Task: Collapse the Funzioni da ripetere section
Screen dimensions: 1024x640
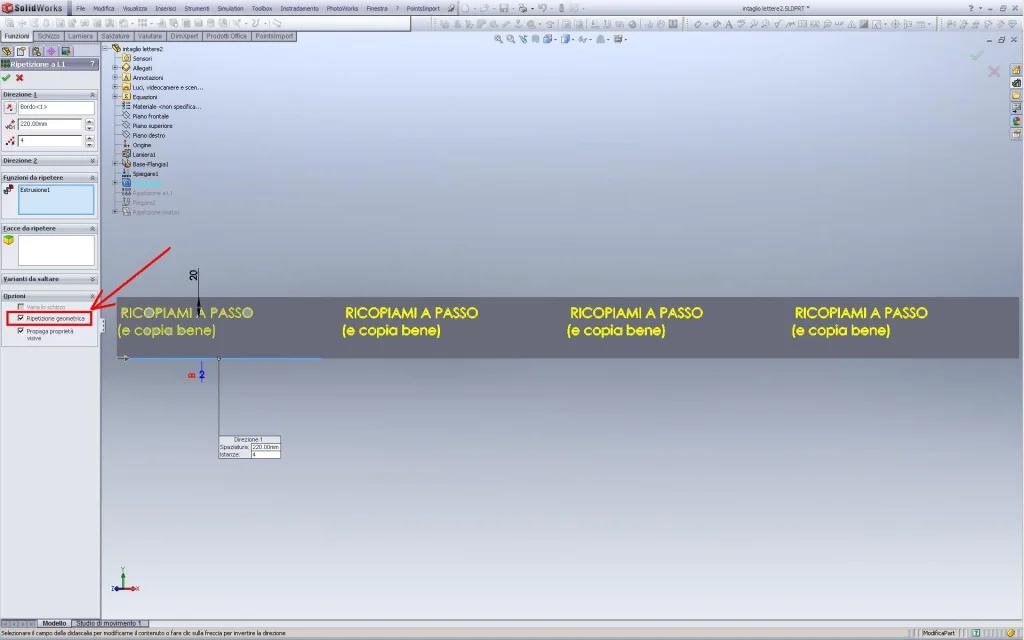Action: [92, 178]
